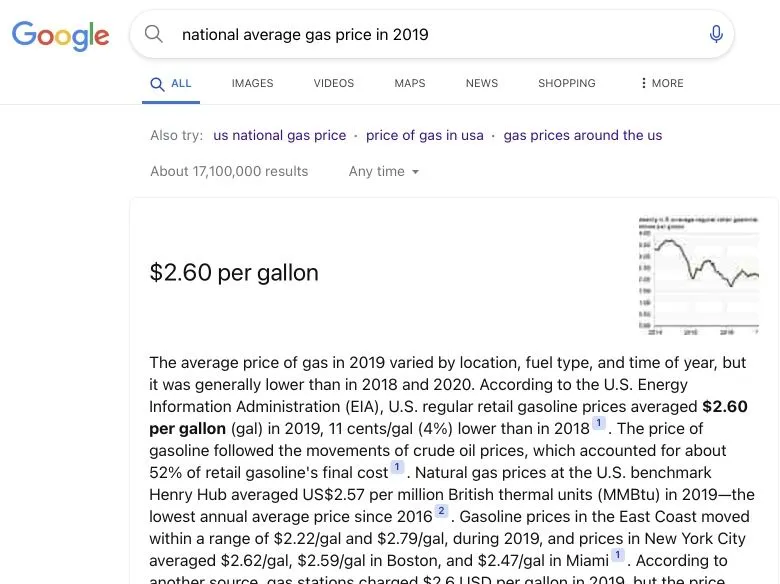Activate voice search microphone icon
This screenshot has height=584, width=780.
[x=716, y=34]
